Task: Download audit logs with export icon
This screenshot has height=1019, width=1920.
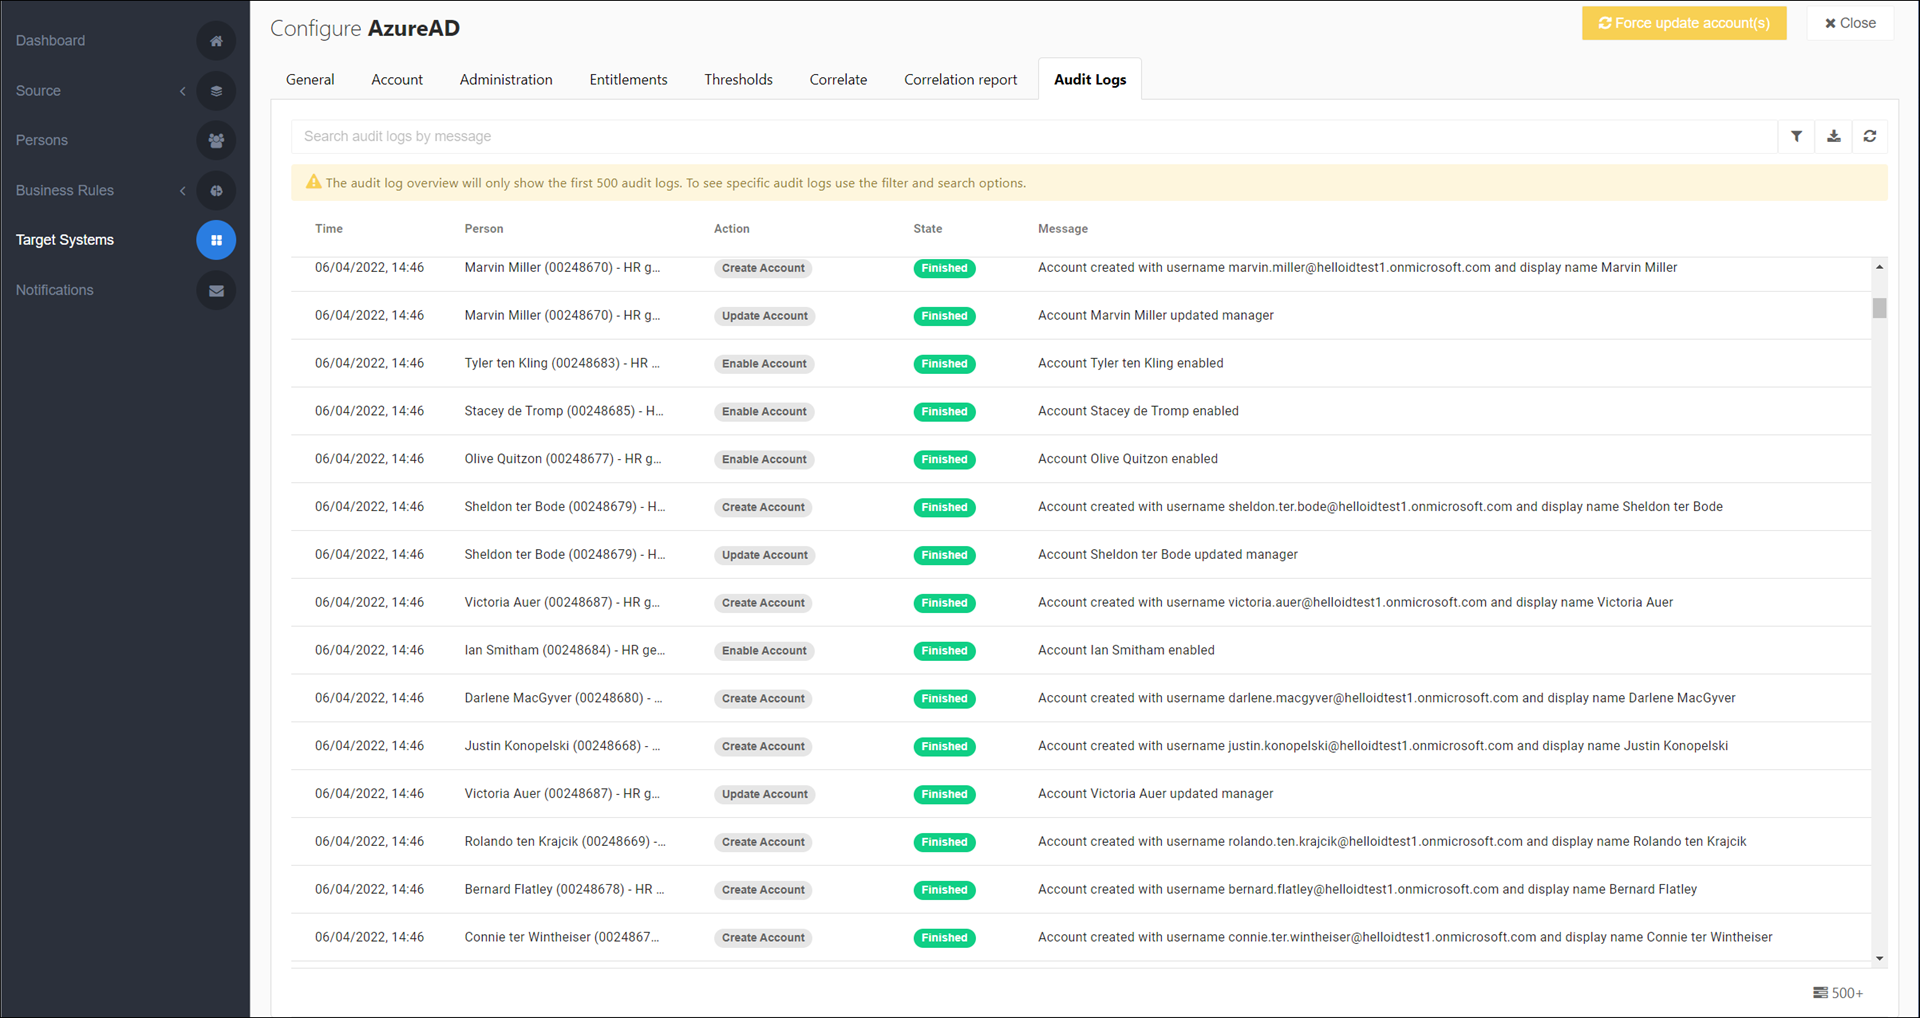Action: point(1833,136)
